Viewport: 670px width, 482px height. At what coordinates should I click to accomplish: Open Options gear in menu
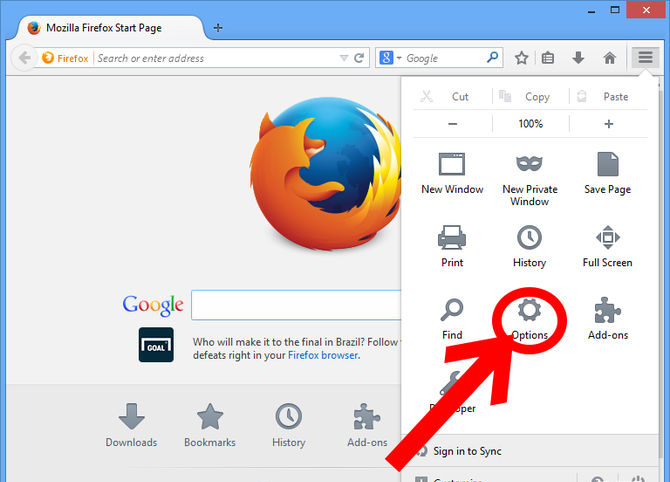(529, 319)
